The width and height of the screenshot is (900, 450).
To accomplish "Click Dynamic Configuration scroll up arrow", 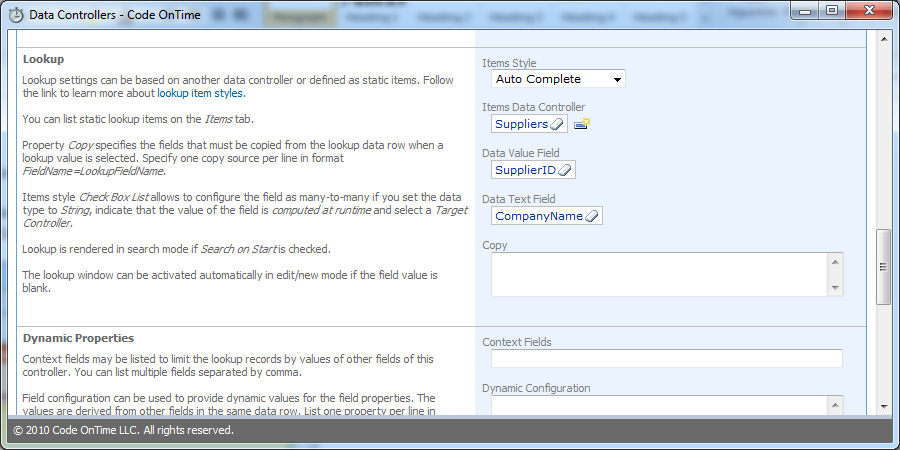I will pyautogui.click(x=835, y=405).
